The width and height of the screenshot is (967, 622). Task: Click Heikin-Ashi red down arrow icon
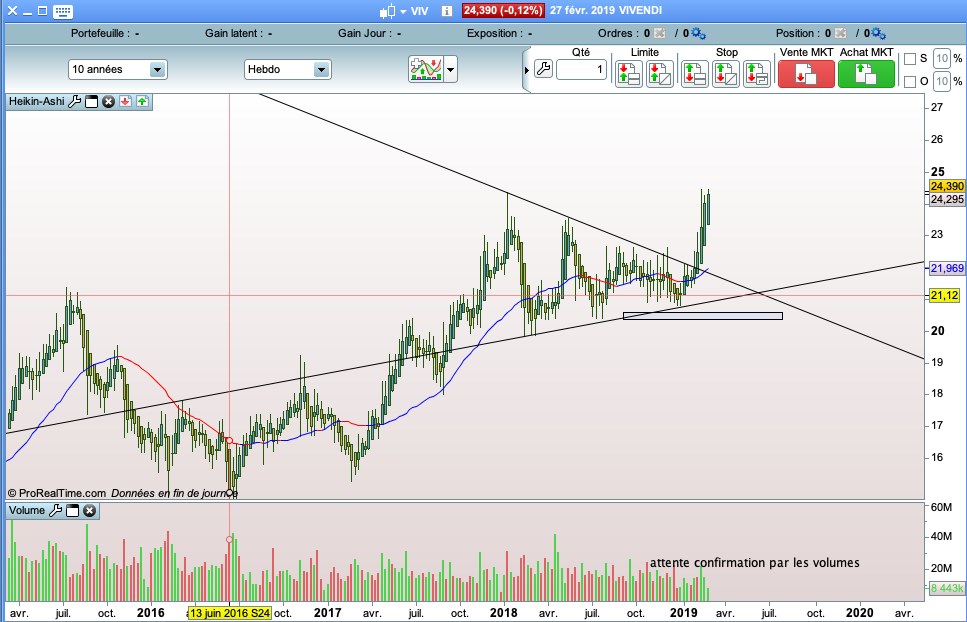click(125, 102)
